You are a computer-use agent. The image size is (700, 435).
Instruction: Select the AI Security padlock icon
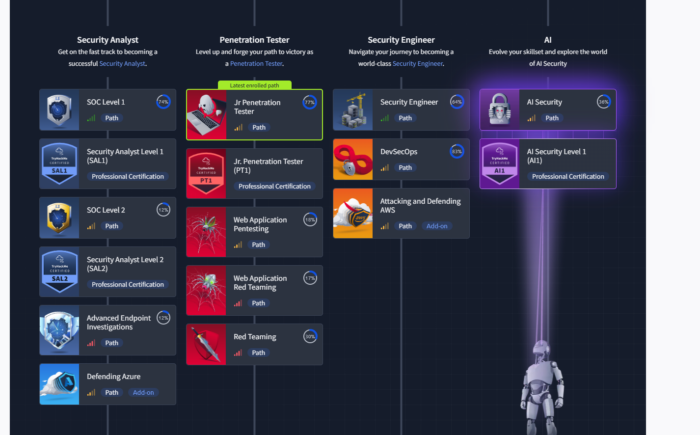(500, 110)
